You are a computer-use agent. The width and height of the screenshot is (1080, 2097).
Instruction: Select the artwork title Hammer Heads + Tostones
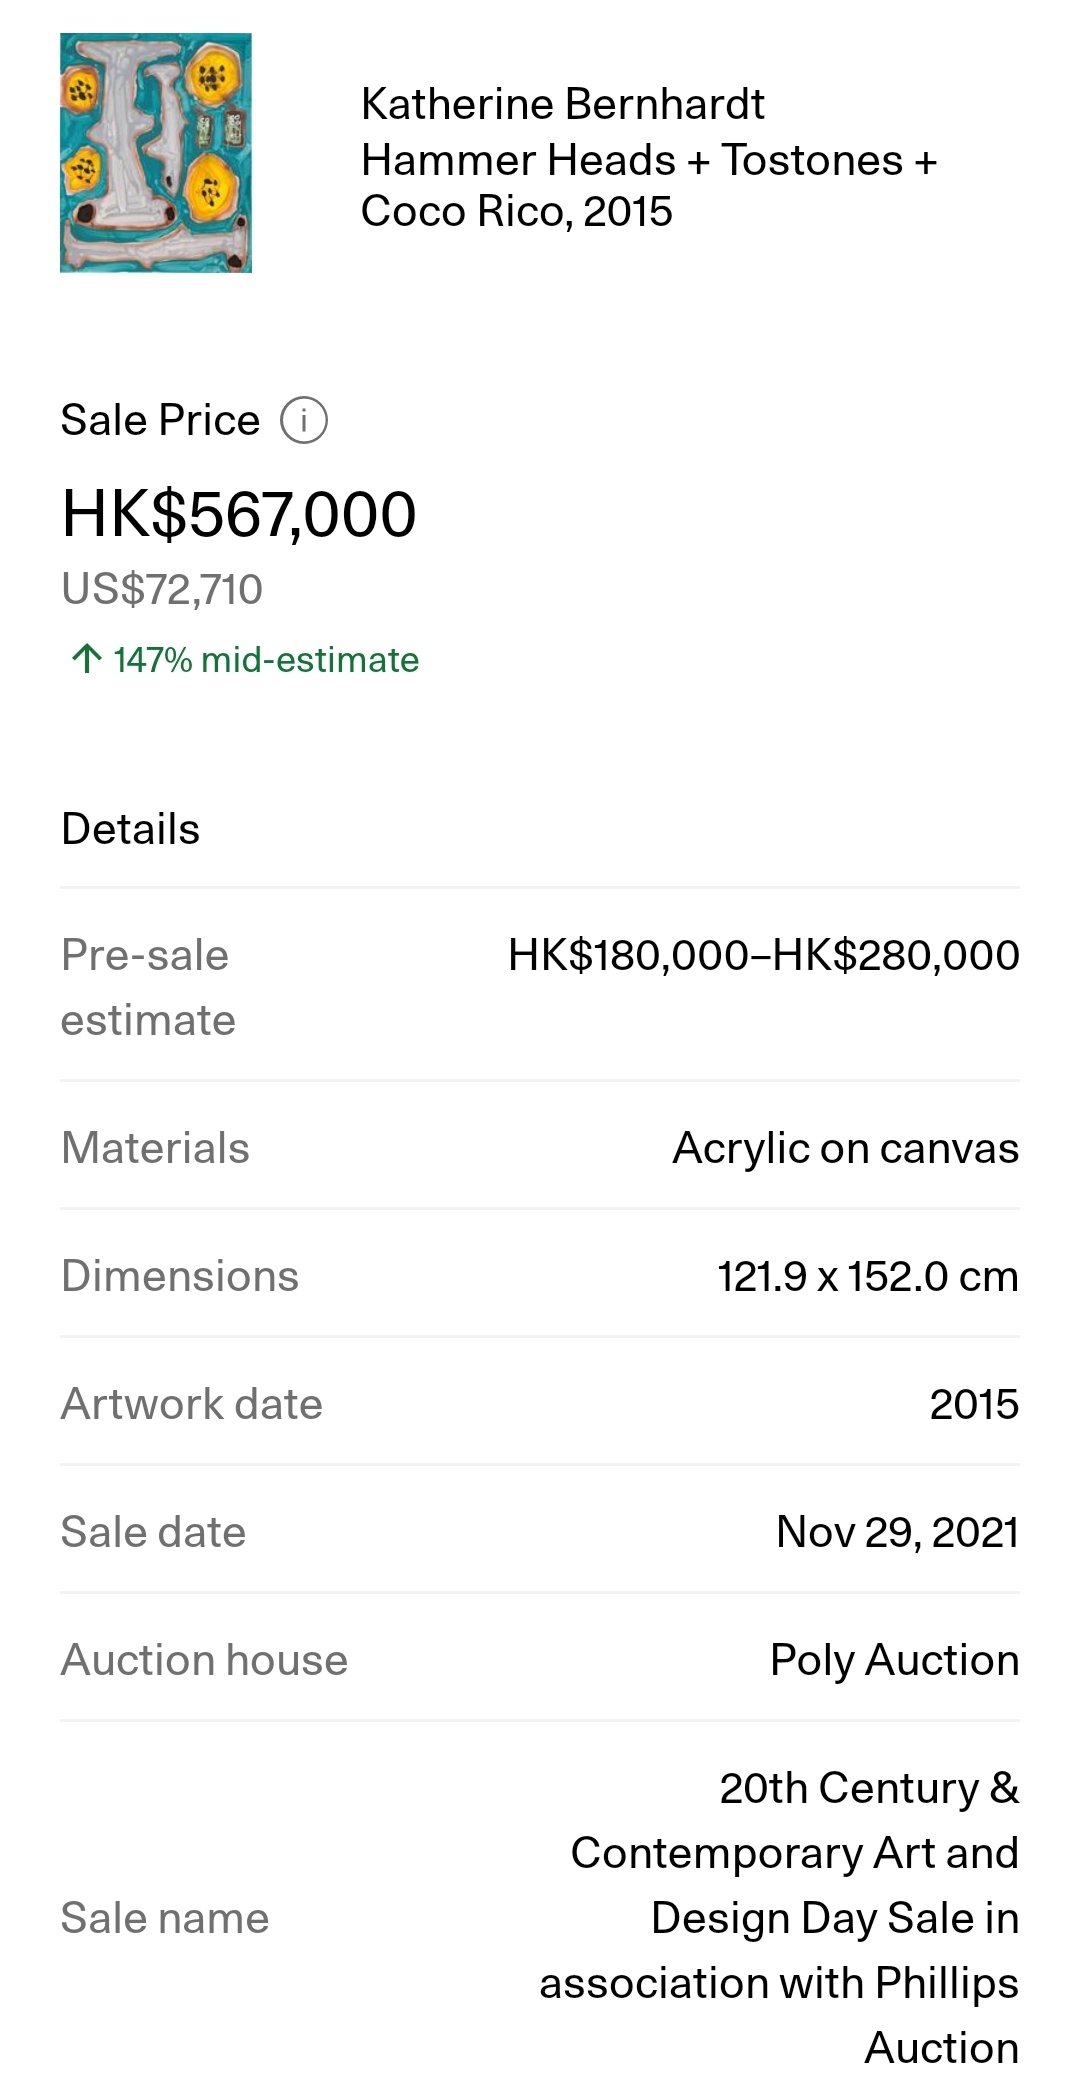point(648,185)
